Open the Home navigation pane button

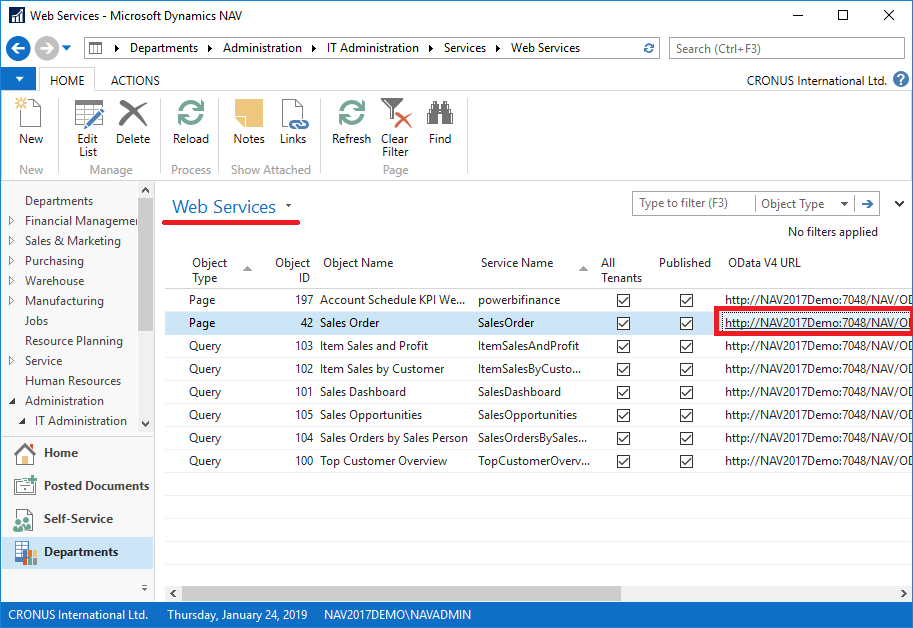tap(77, 453)
